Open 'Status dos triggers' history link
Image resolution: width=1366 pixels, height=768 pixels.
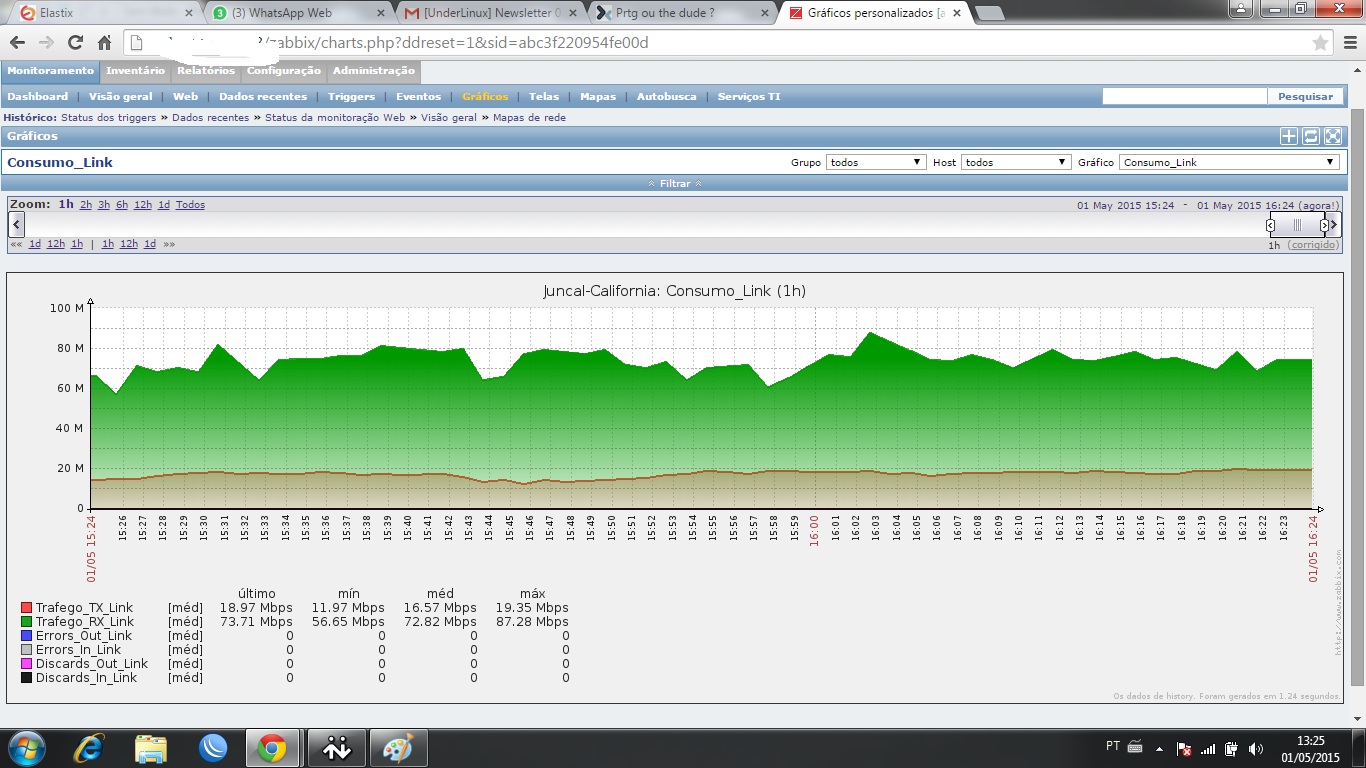tap(109, 118)
